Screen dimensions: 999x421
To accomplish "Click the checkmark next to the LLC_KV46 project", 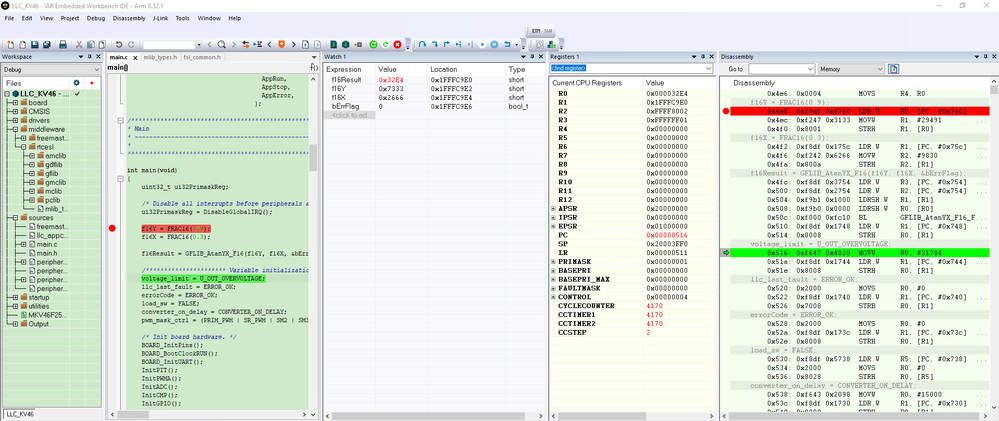I will tap(76, 94).
